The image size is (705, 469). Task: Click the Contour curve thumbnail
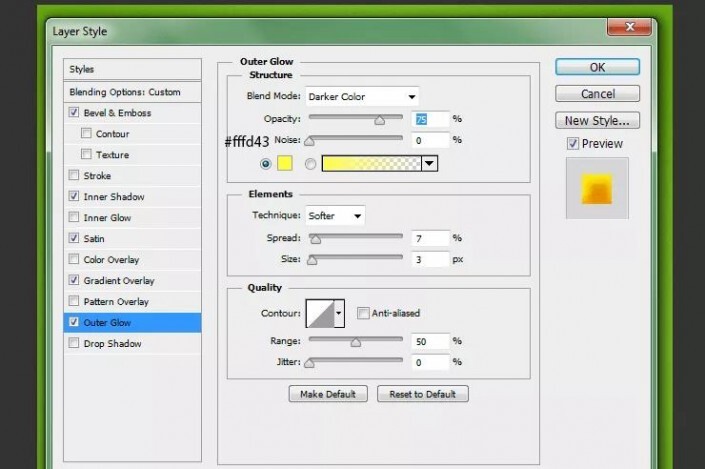tap(321, 313)
